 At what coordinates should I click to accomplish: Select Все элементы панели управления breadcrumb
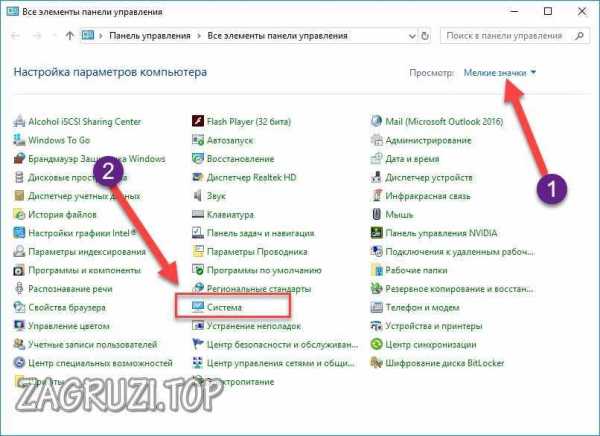tap(277, 36)
